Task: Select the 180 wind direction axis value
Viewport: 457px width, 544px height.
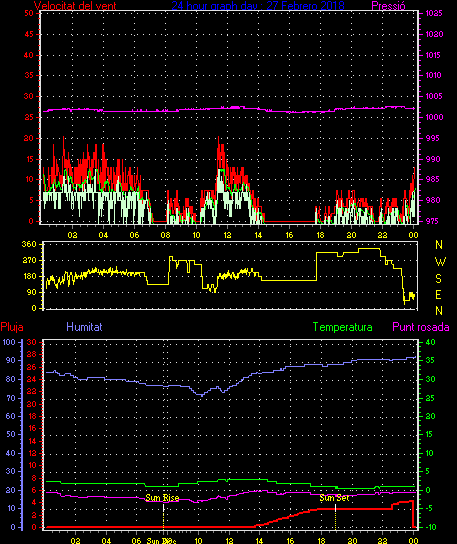Action: coord(29,276)
